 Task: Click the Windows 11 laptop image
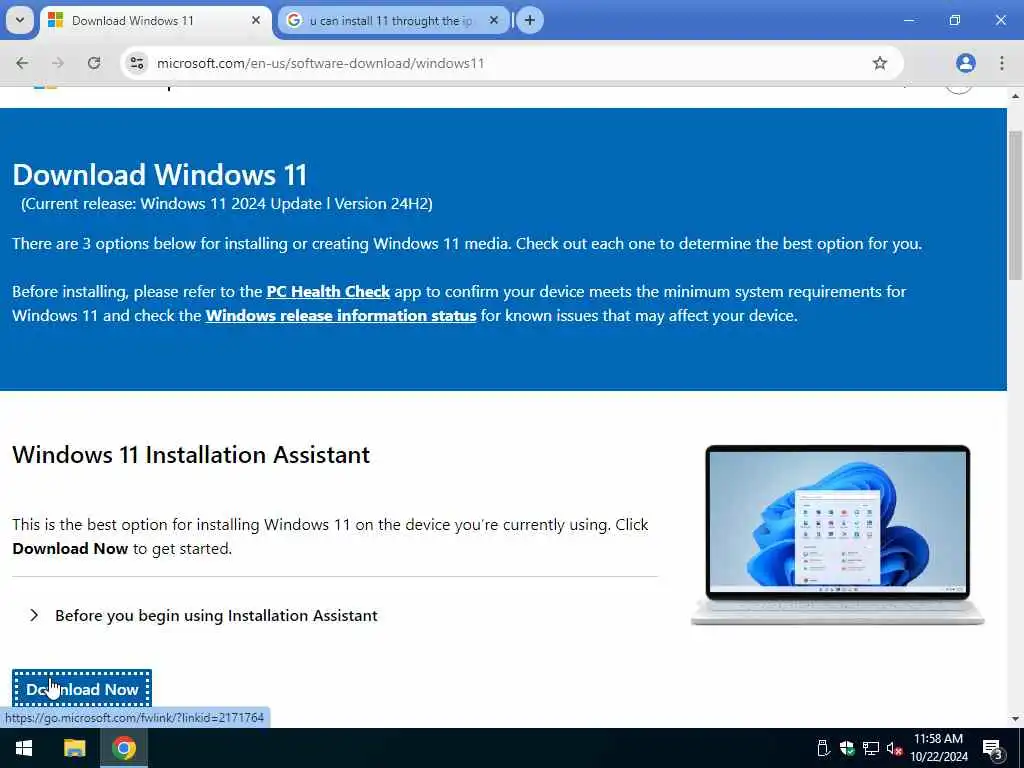coord(838,535)
